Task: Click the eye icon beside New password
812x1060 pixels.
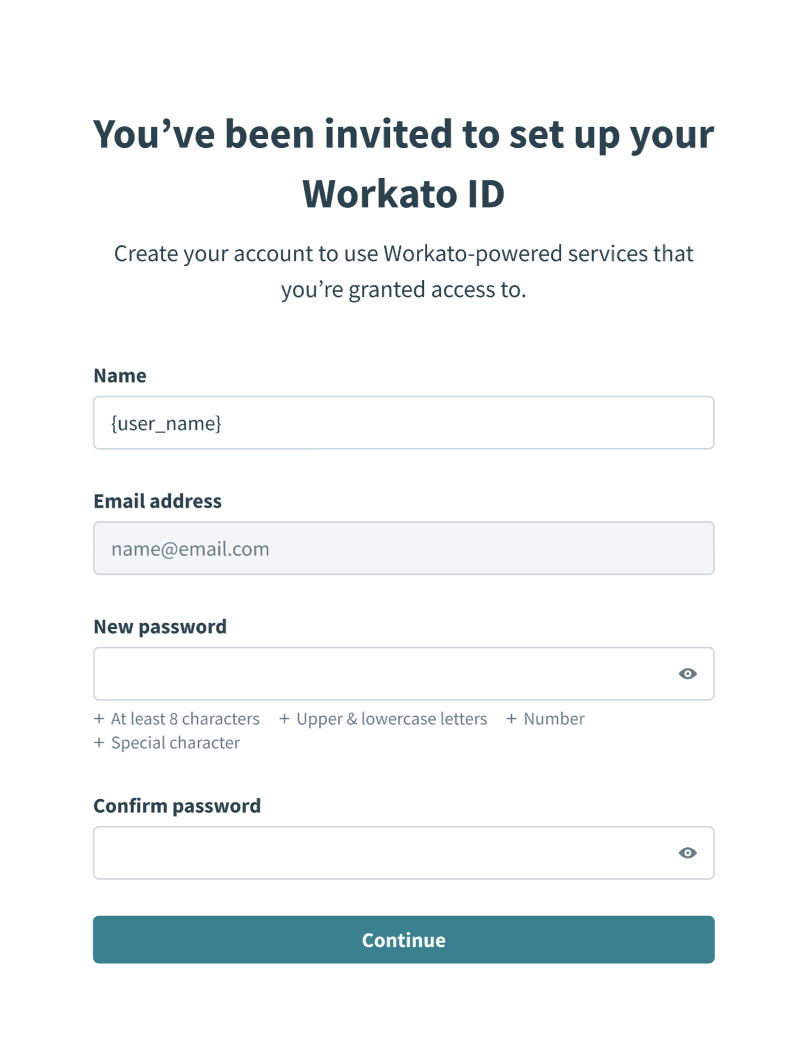Action: click(687, 673)
